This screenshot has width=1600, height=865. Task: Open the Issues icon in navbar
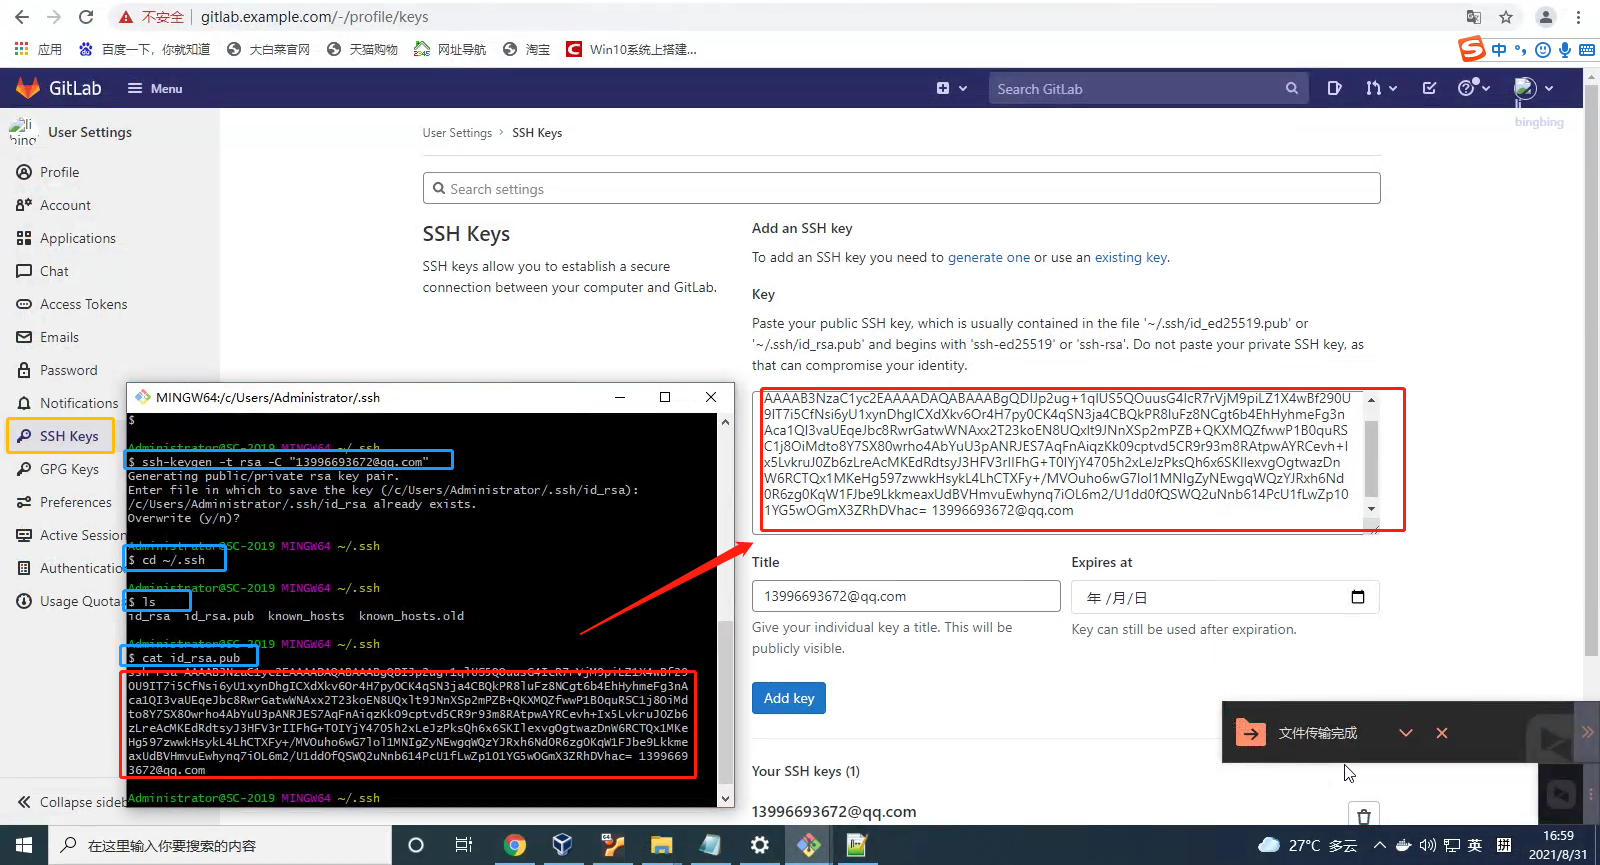pos(1334,88)
